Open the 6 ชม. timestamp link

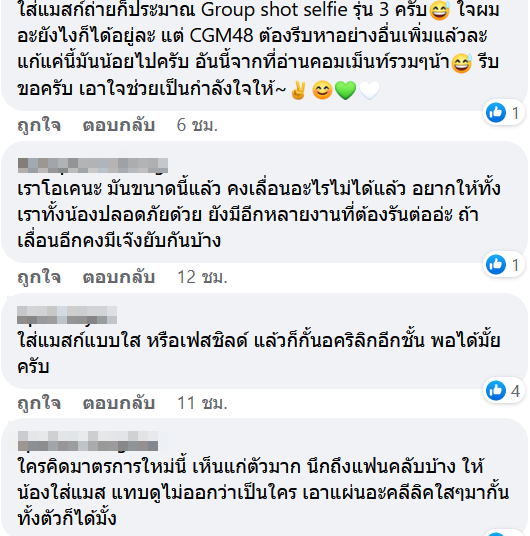[x=197, y=125]
